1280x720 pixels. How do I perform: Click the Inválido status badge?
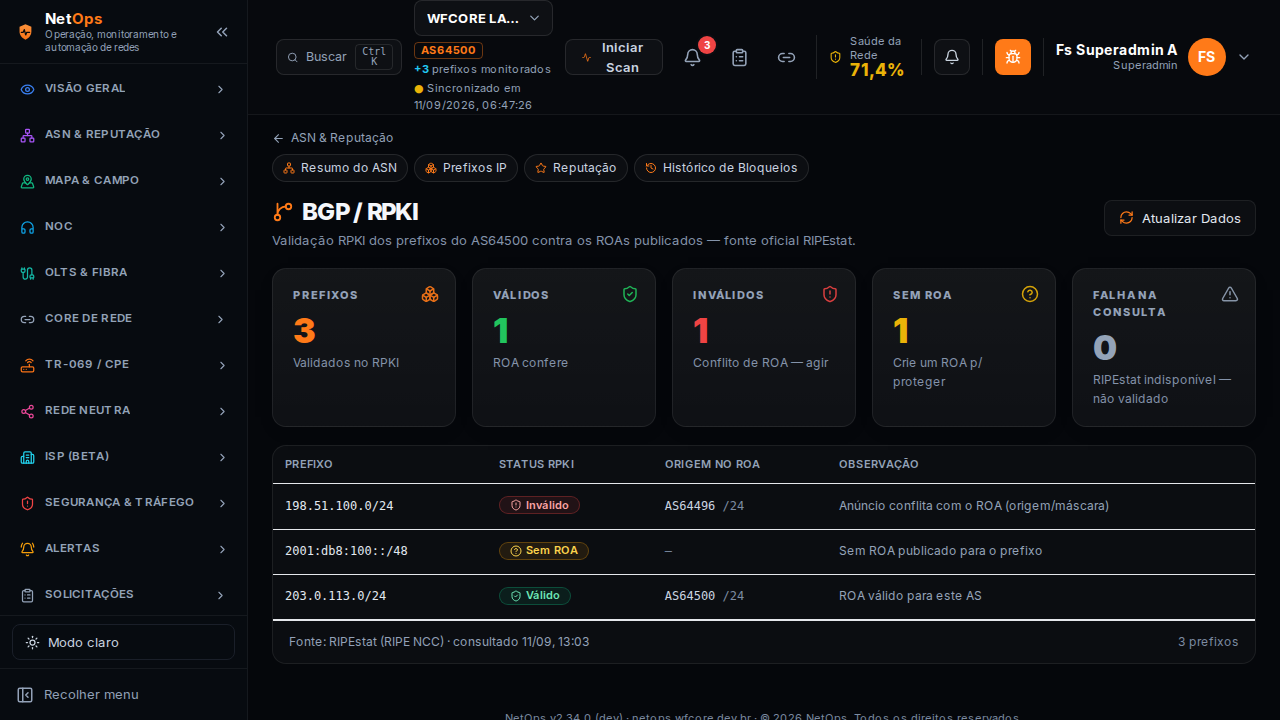(539, 505)
